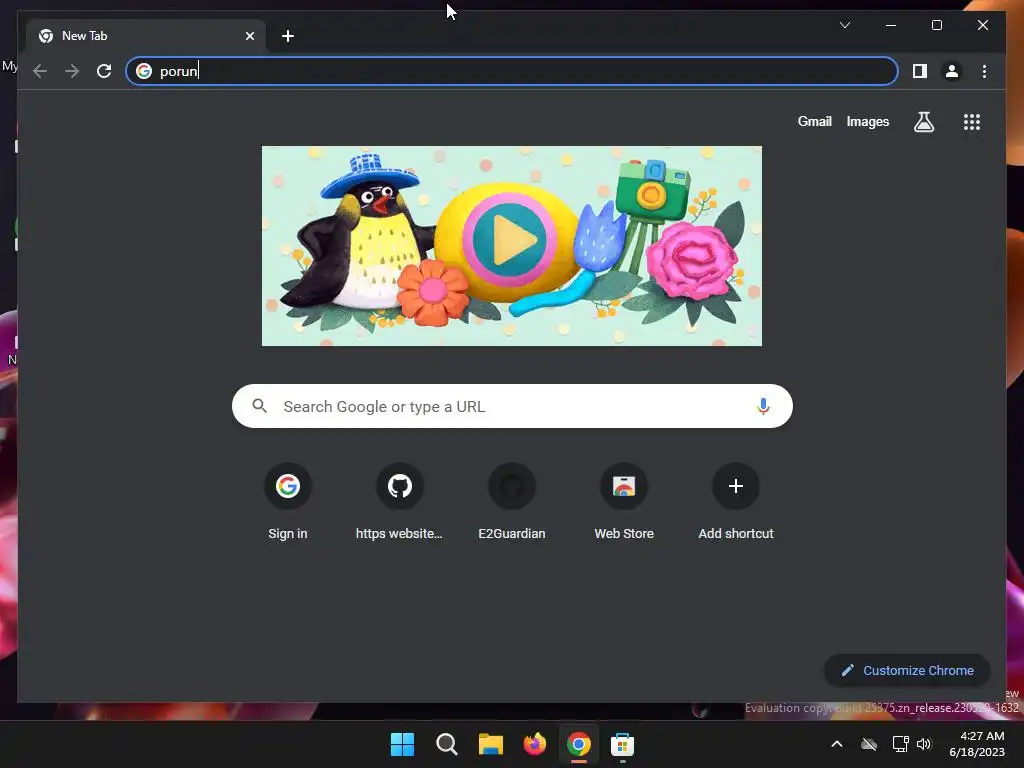The width and height of the screenshot is (1024, 768).
Task: Expand hidden system tray icons
Action: coord(837,744)
